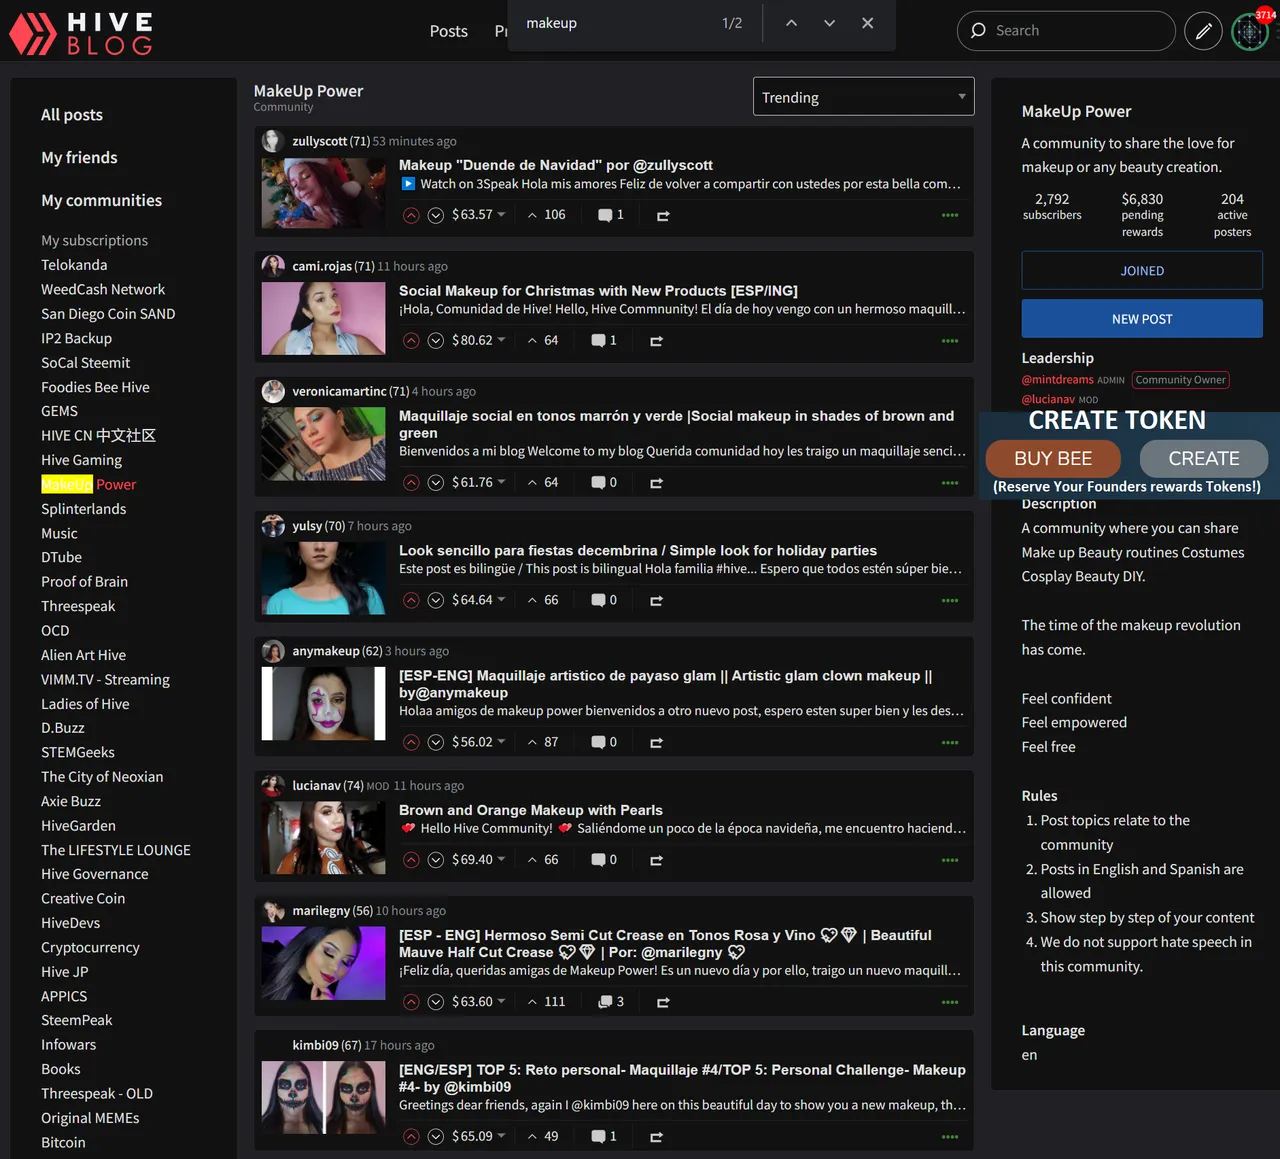
Task: Upvote the anymakeup clown makeup post
Action: [x=411, y=743]
